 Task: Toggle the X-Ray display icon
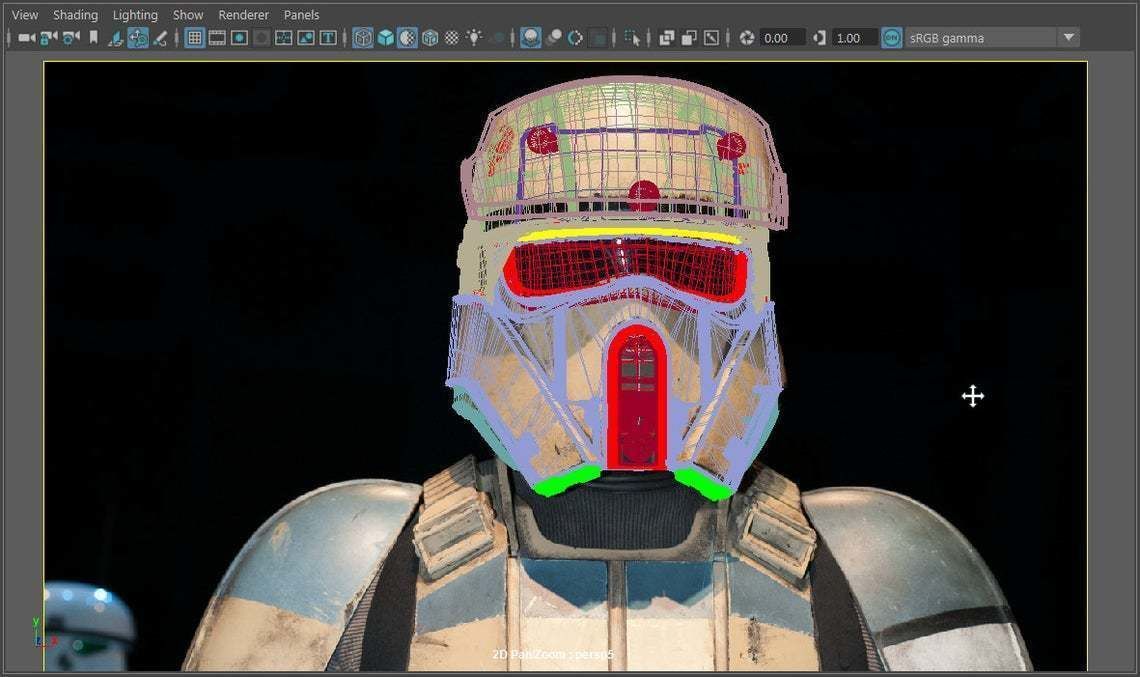pyautogui.click(x=666, y=38)
